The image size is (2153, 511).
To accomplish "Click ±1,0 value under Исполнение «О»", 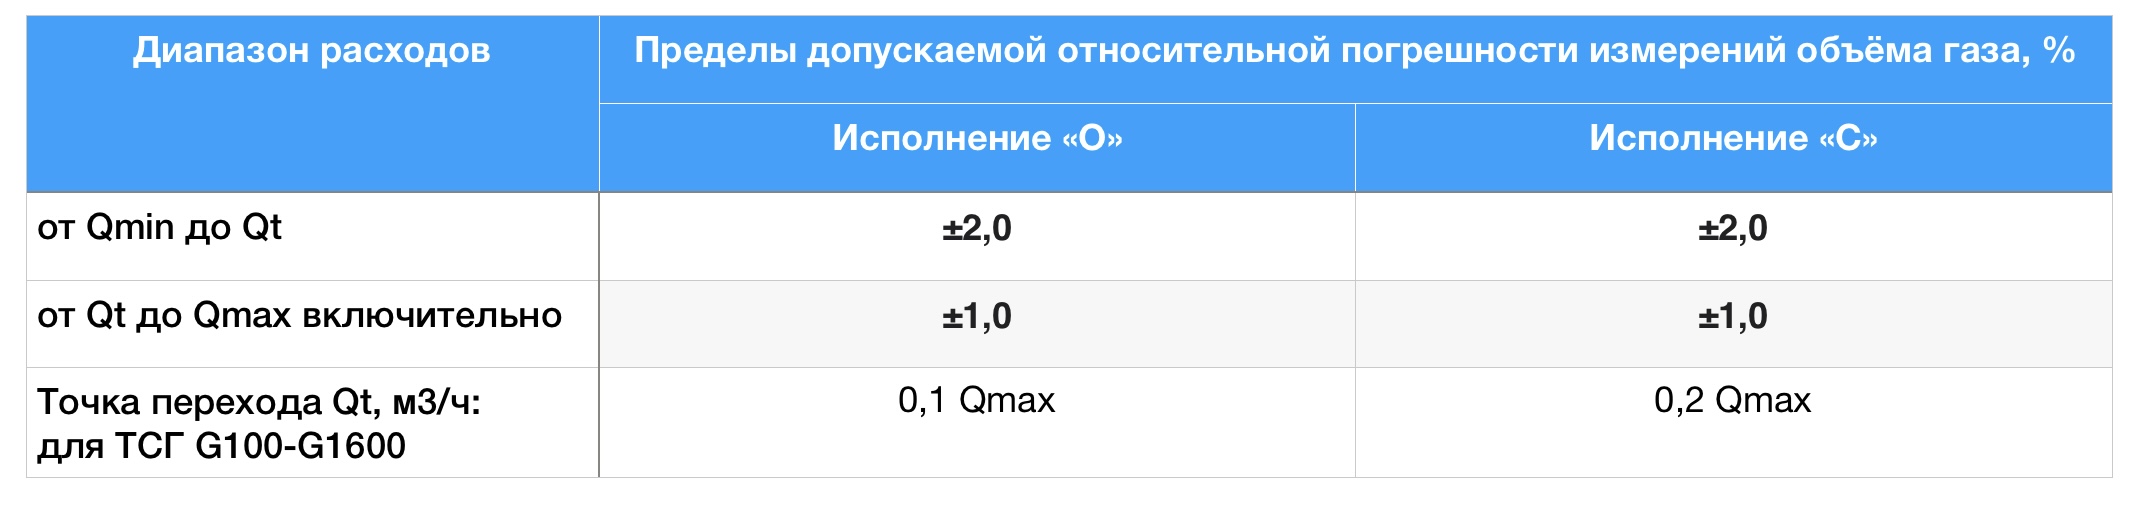I will [x=977, y=317].
